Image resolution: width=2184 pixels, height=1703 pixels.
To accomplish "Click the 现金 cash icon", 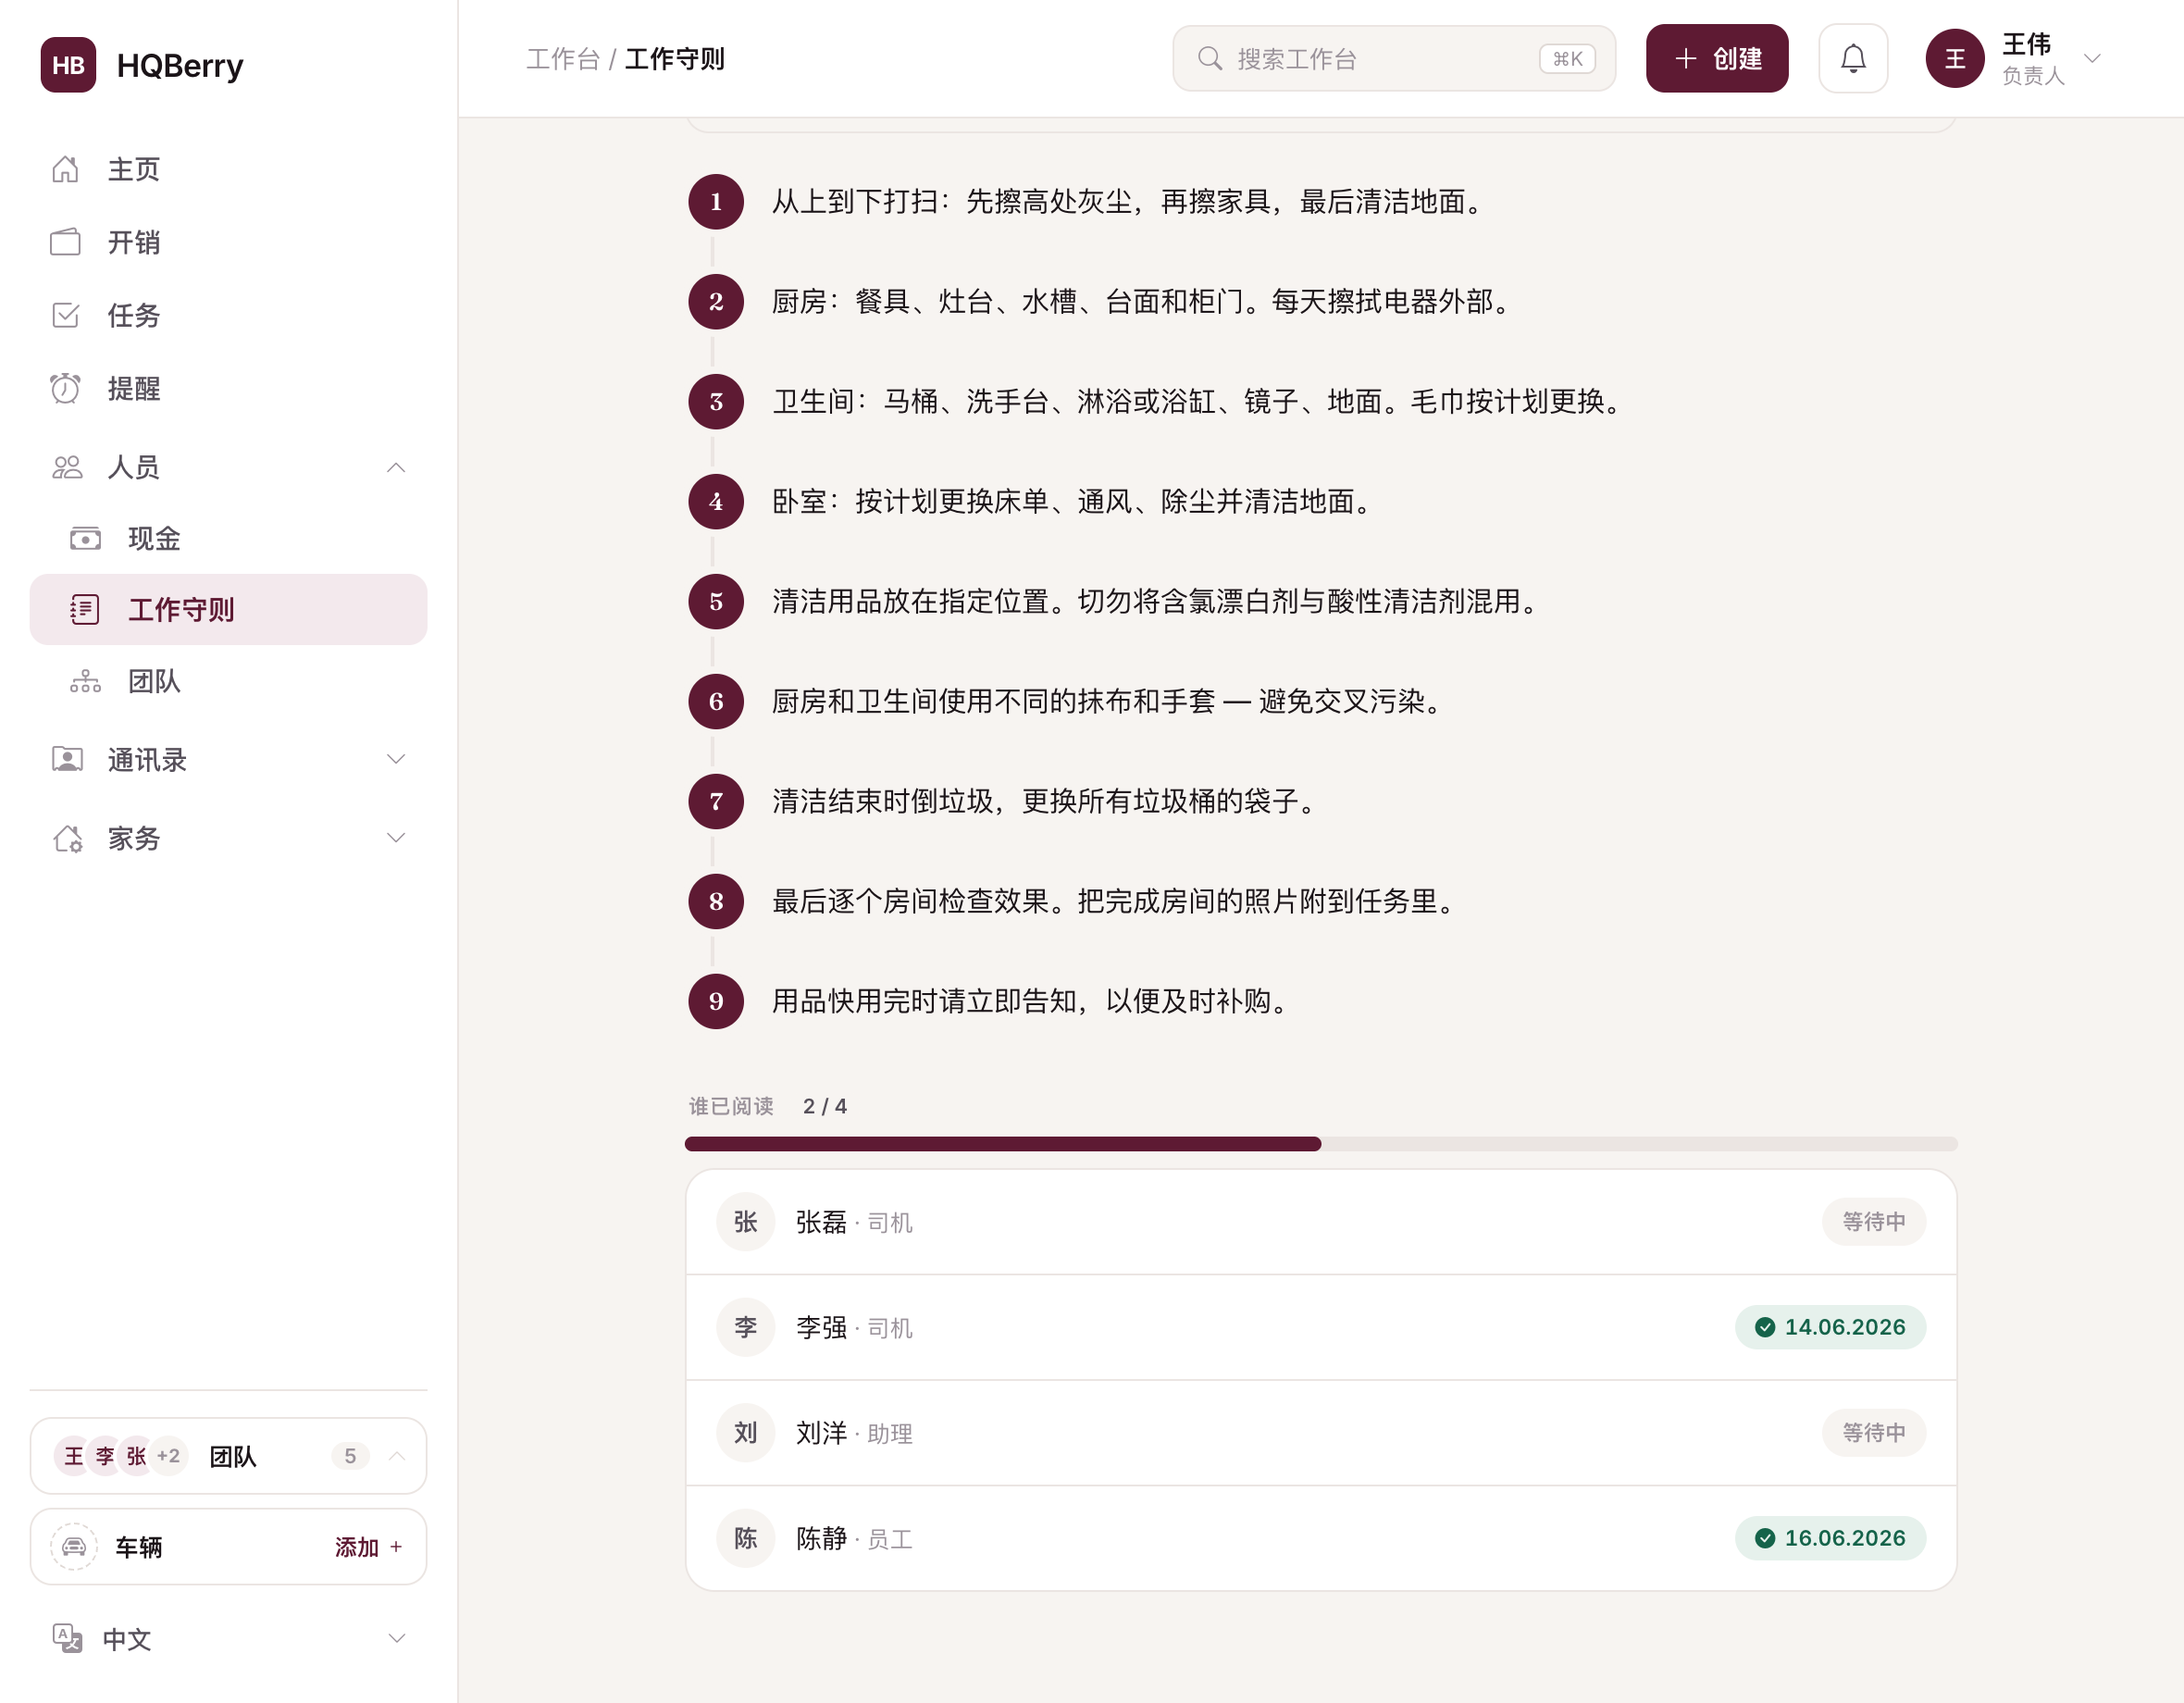I will (x=86, y=539).
